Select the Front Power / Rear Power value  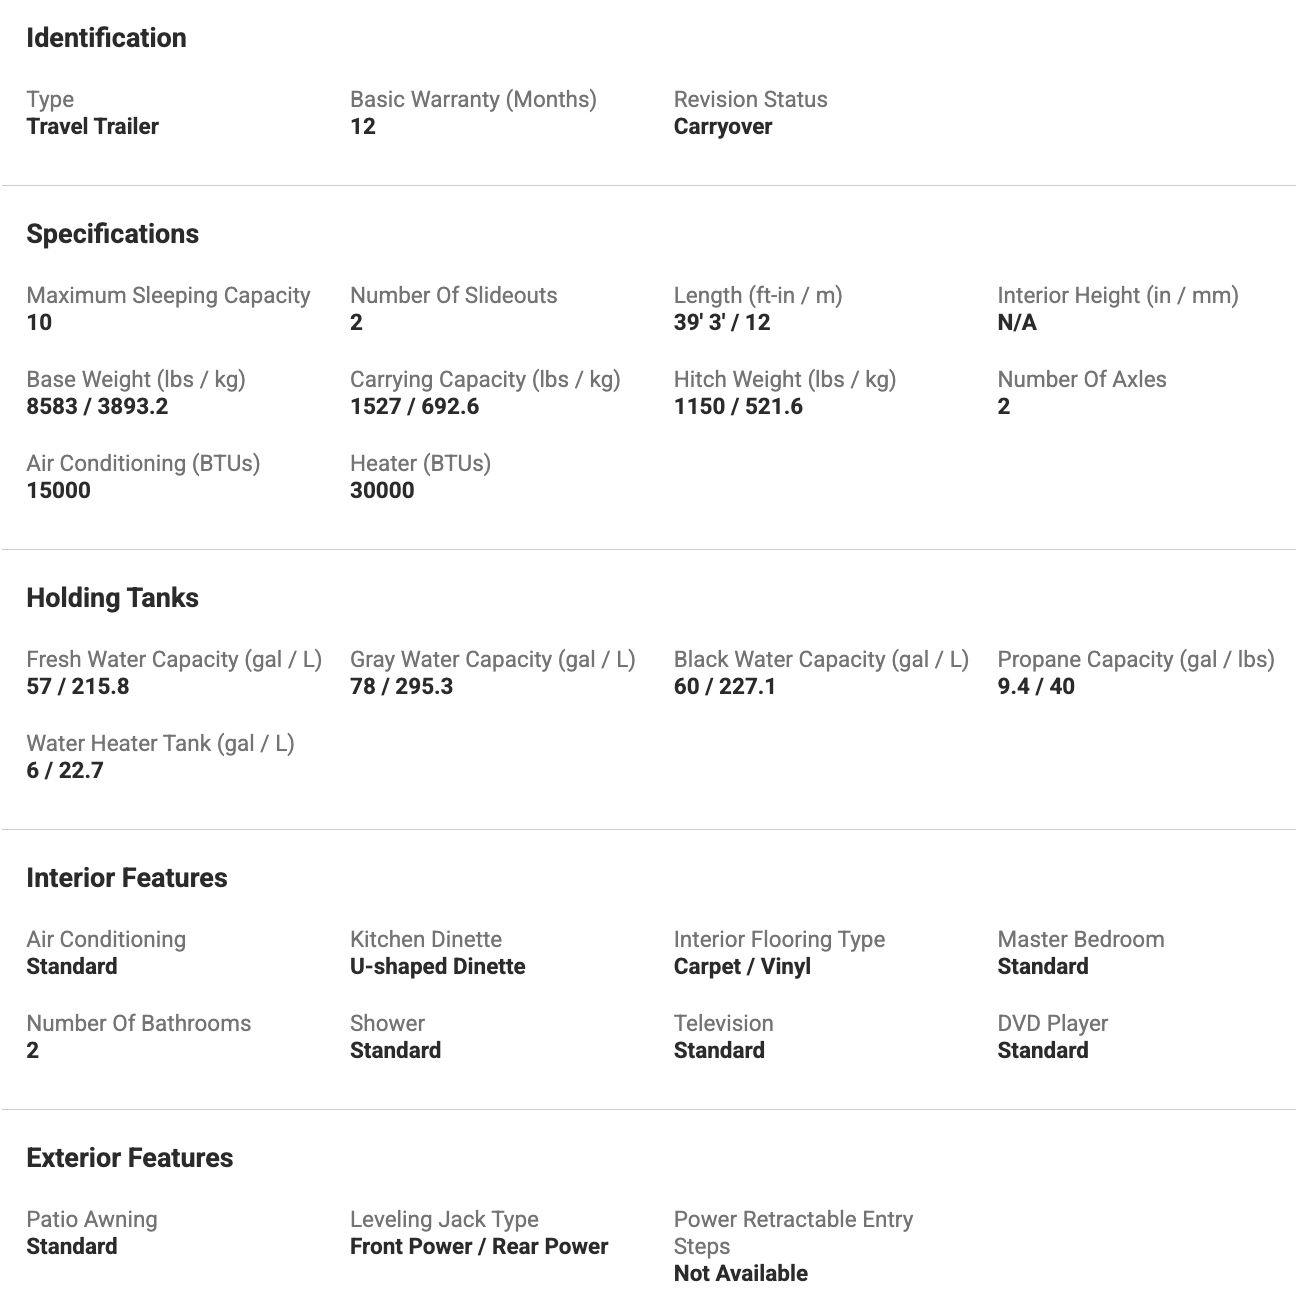pyautogui.click(x=478, y=1246)
